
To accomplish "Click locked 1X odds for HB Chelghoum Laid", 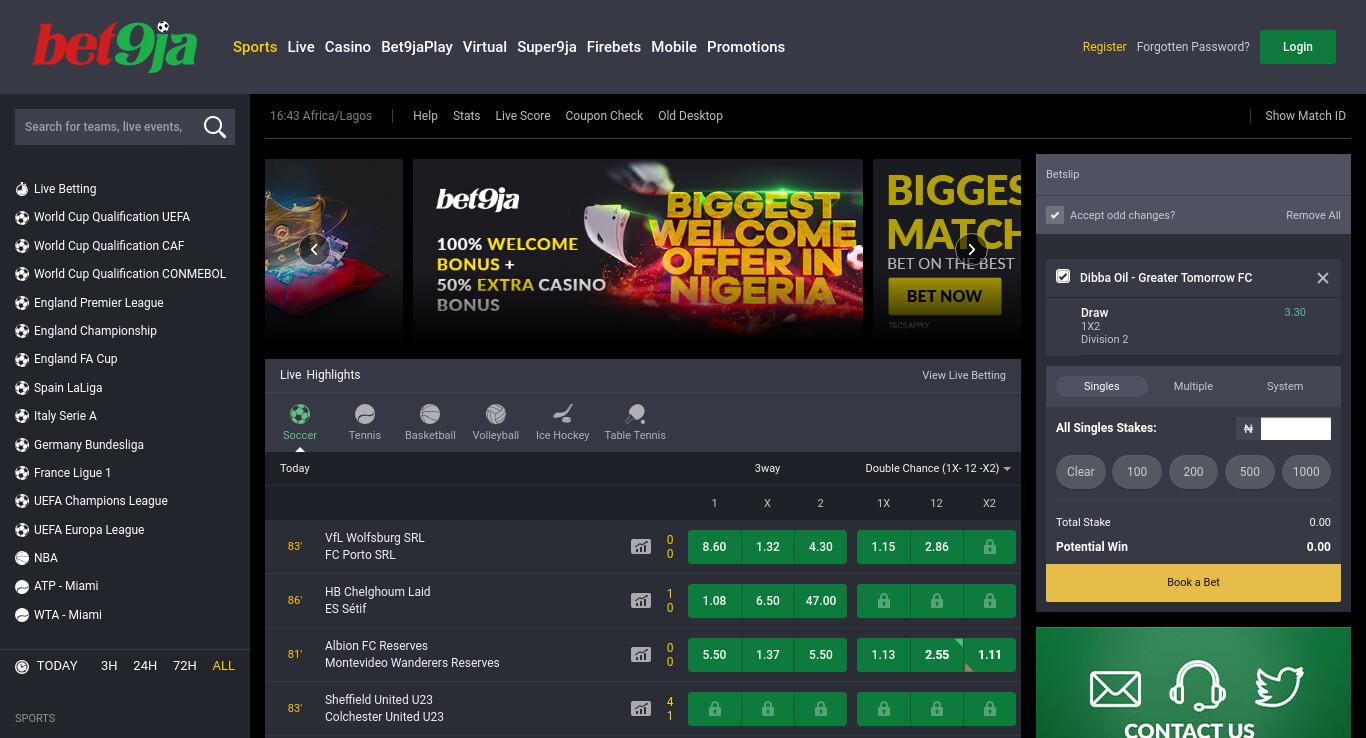I will (x=884, y=601).
